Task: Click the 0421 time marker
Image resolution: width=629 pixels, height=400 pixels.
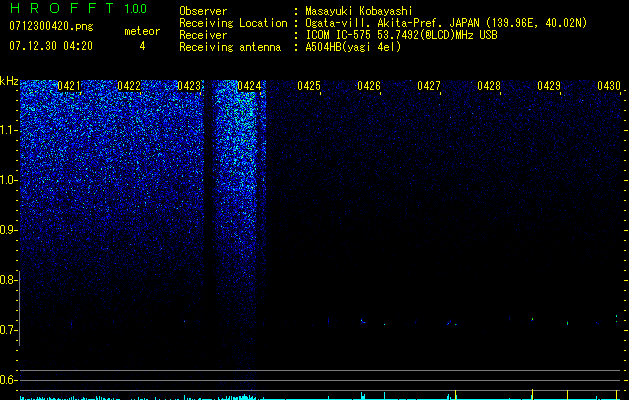Action: pos(69,86)
